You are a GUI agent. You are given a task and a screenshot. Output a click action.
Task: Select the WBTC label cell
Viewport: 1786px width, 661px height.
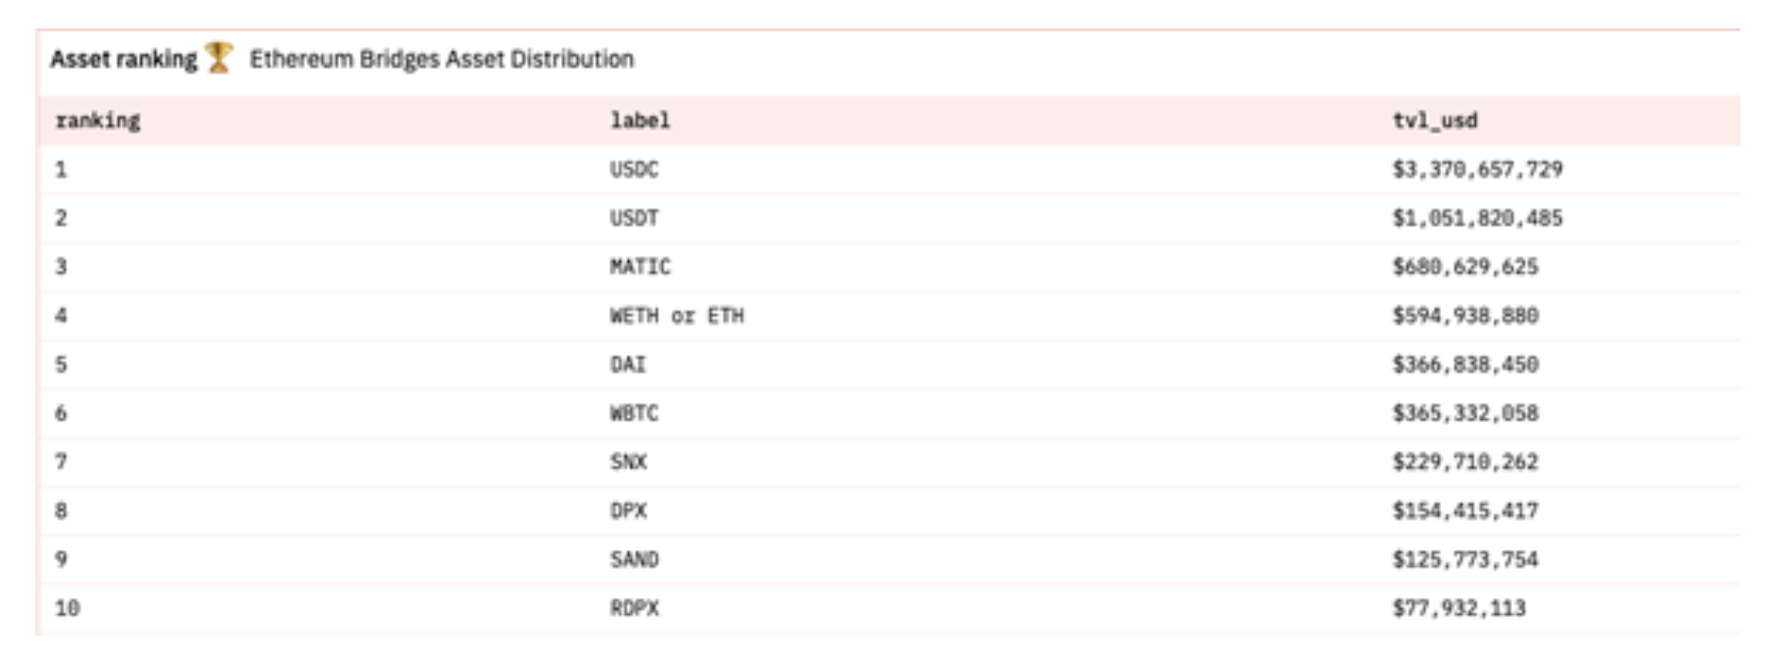[x=634, y=413]
